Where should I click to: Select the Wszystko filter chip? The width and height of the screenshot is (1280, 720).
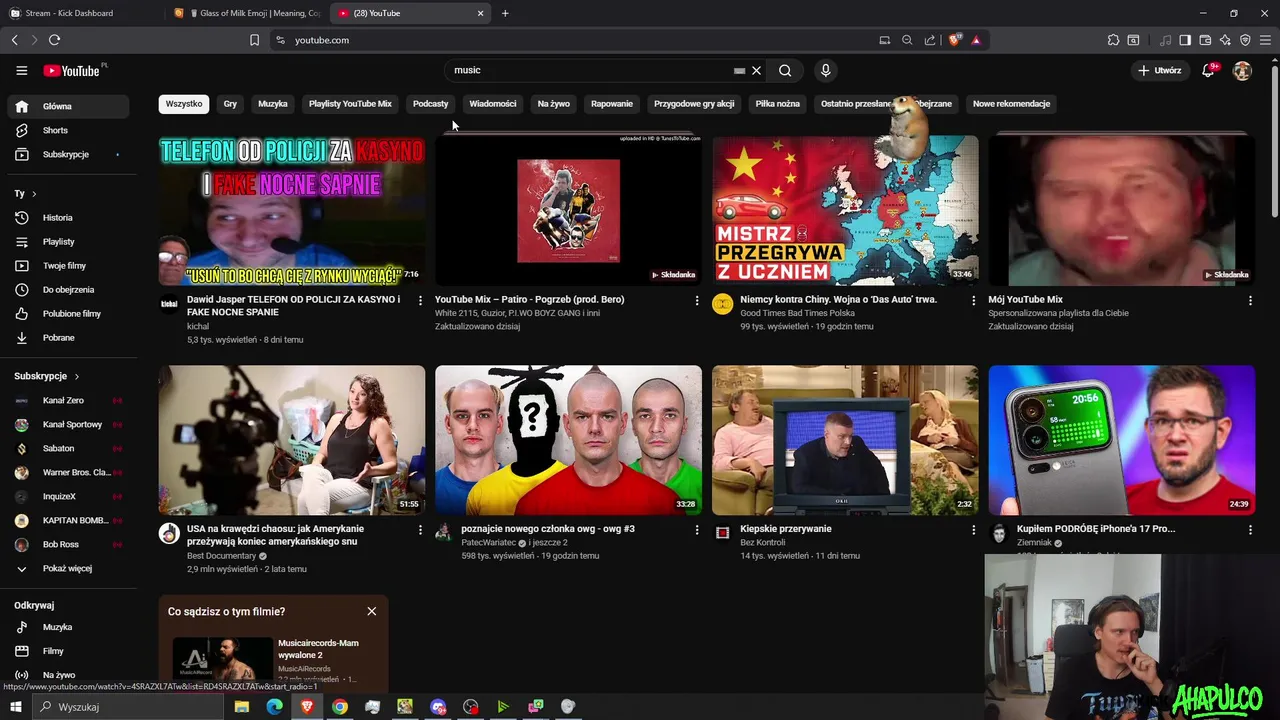(x=184, y=104)
